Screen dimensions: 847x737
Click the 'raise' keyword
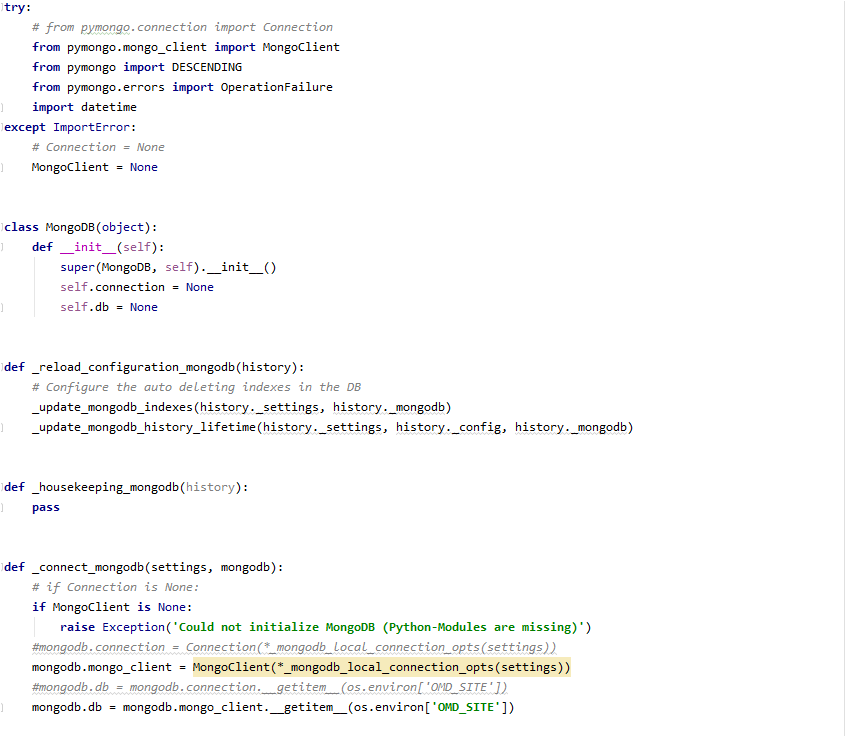pyautogui.click(x=77, y=627)
